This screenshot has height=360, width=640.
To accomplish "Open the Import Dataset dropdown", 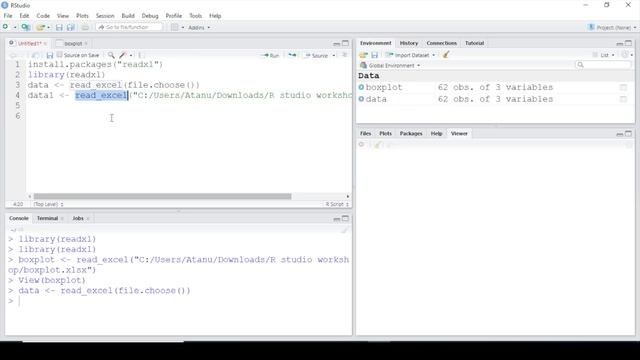I will pyautogui.click(x=411, y=55).
